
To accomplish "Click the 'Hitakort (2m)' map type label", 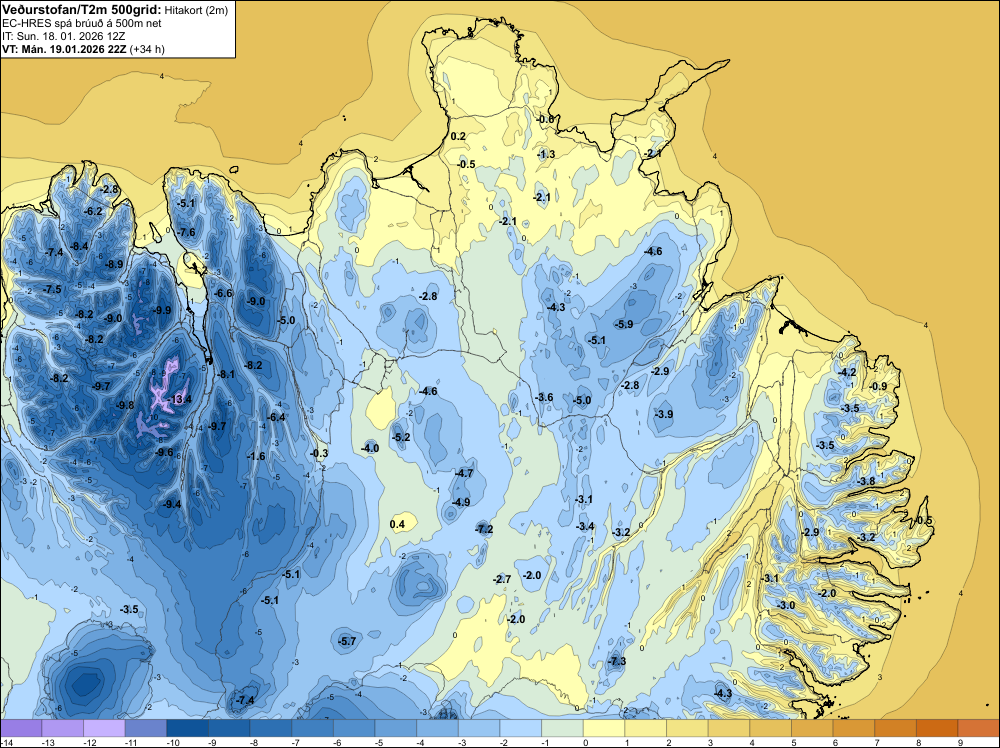I will (x=196, y=10).
